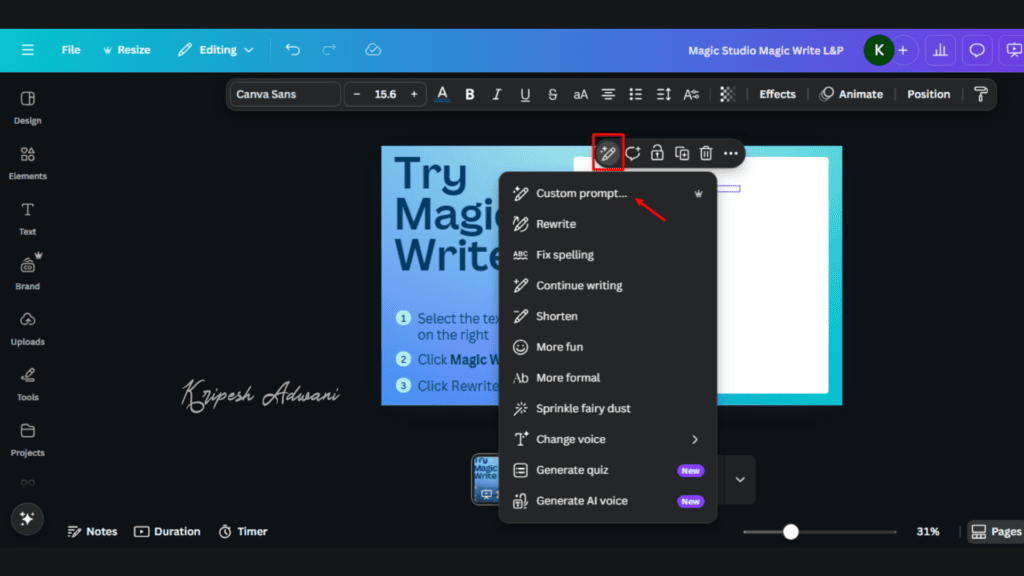Open the Editing mode dropdown
The image size is (1024, 576).
point(215,49)
